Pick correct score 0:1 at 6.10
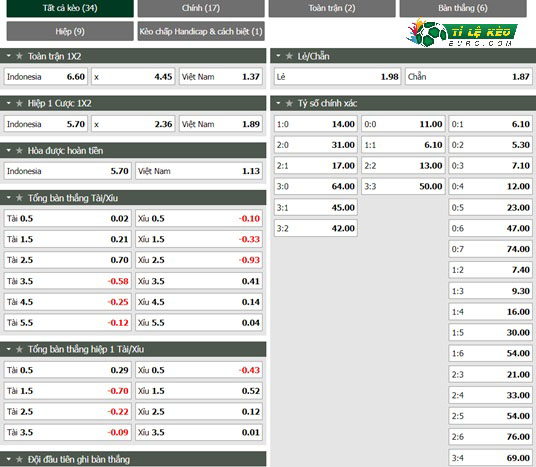Viewport: 536px width, 467px height. 491,124
